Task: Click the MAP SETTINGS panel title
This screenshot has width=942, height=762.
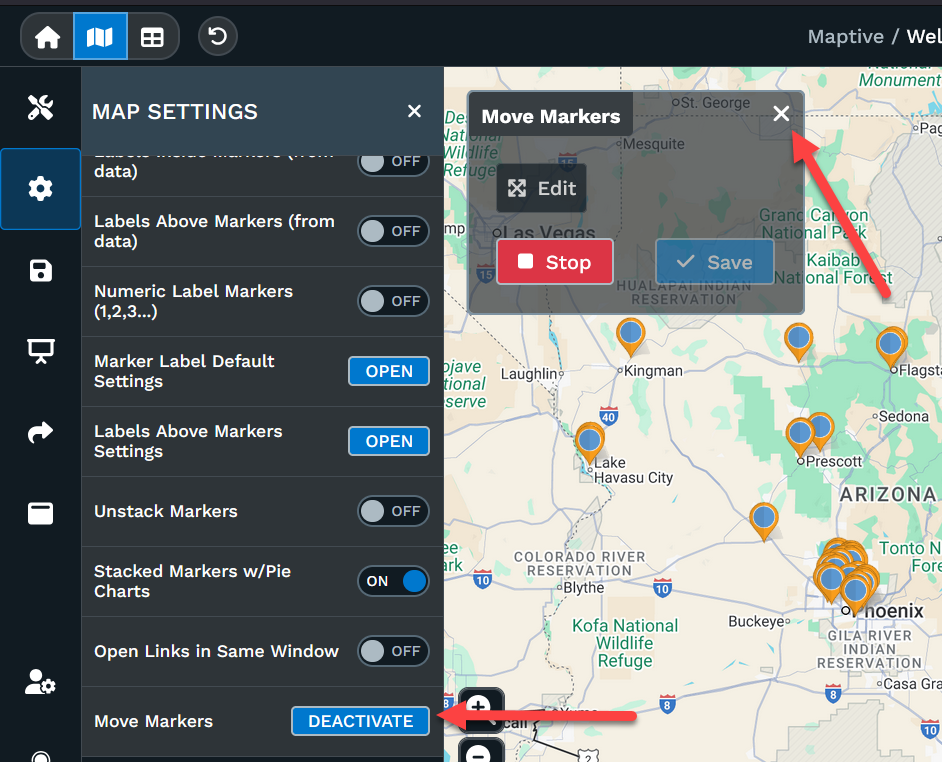Action: (175, 112)
